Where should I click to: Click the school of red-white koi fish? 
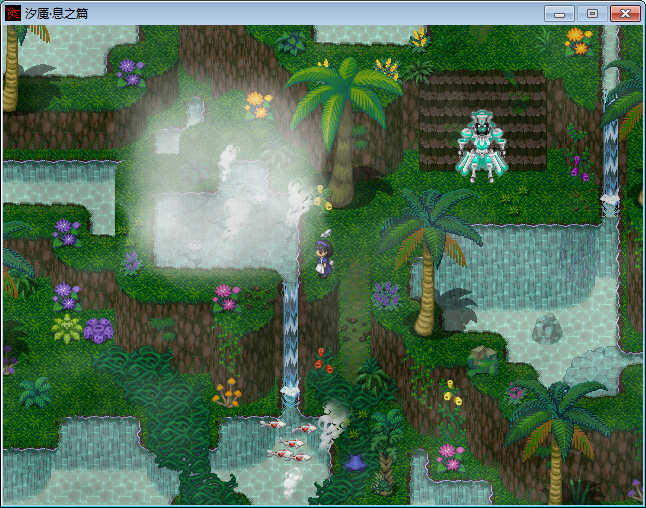(x=288, y=442)
